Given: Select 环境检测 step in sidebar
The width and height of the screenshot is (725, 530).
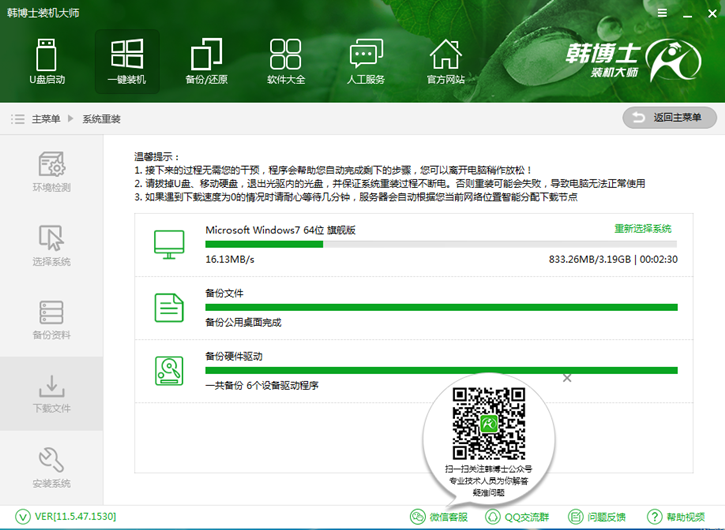Looking at the screenshot, I should coord(51,172).
